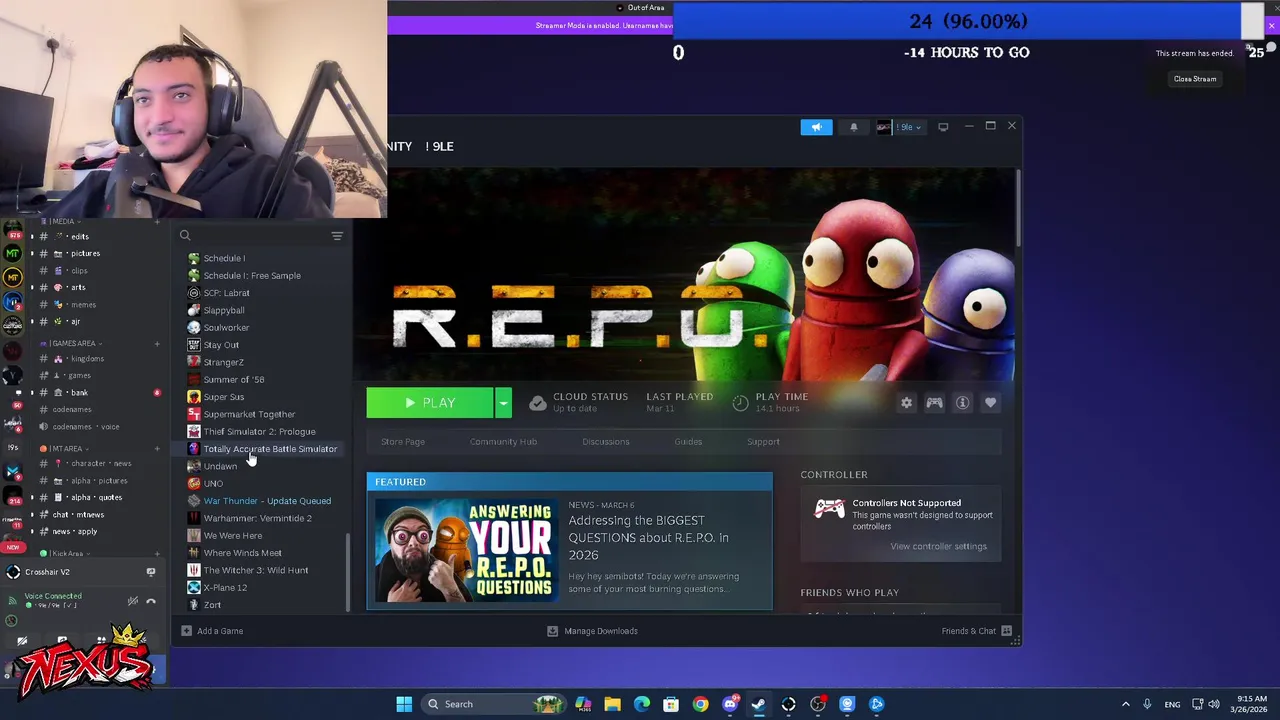Show R.E.P.O. game info icon

pyautogui.click(x=962, y=403)
